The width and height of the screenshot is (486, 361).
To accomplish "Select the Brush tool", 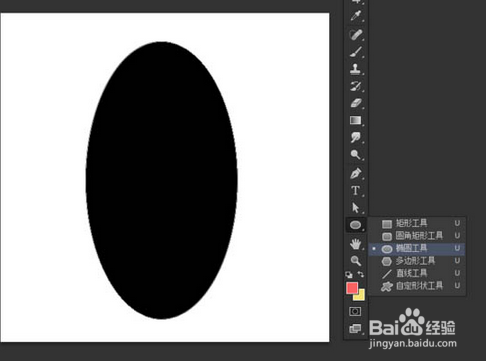I will coord(355,52).
